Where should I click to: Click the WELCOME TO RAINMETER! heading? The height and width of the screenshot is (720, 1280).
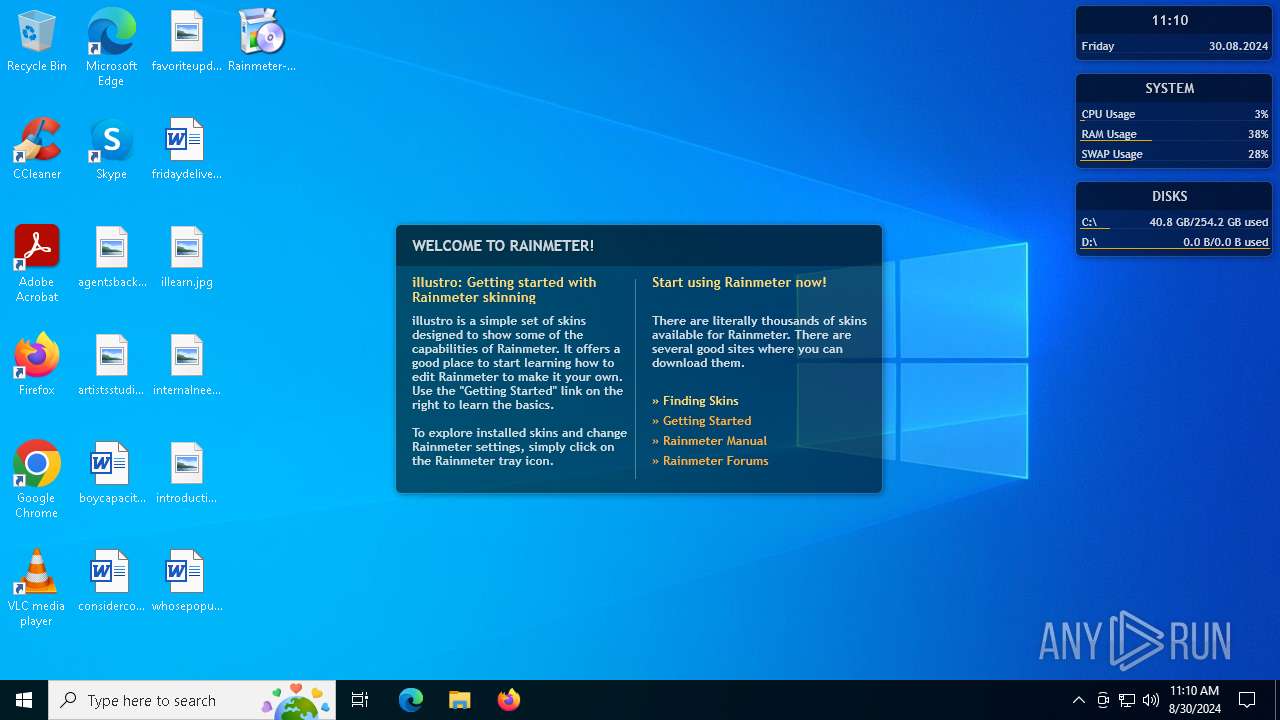point(503,246)
